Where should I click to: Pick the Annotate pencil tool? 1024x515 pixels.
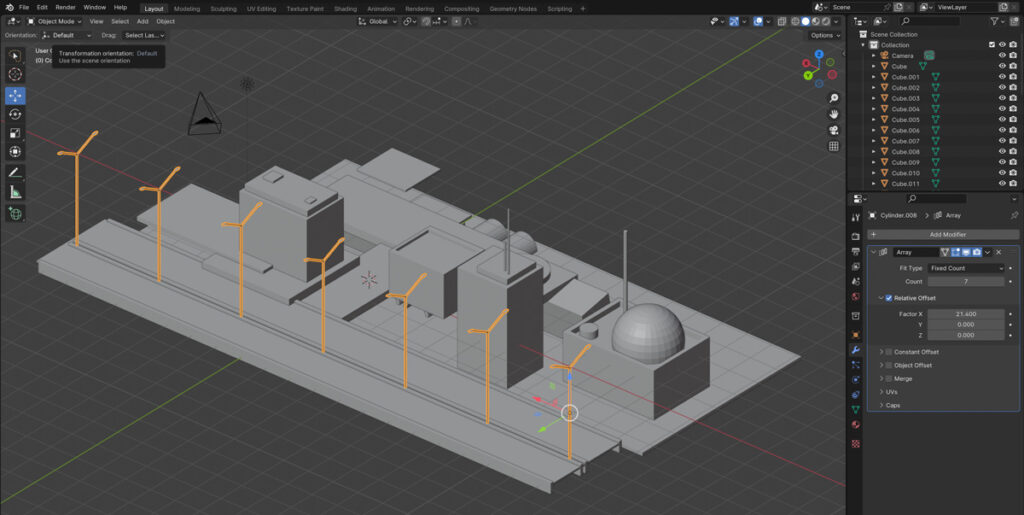pyautogui.click(x=15, y=173)
